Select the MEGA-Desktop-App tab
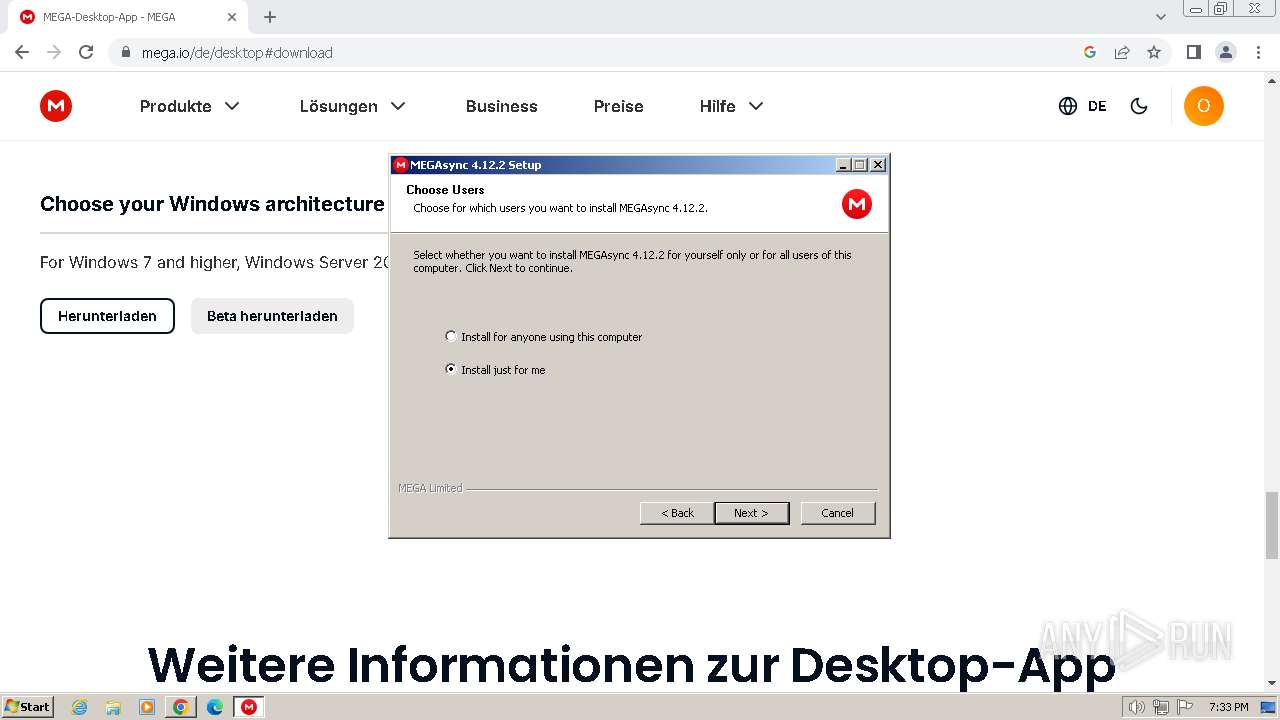This screenshot has width=1280, height=720. (127, 17)
